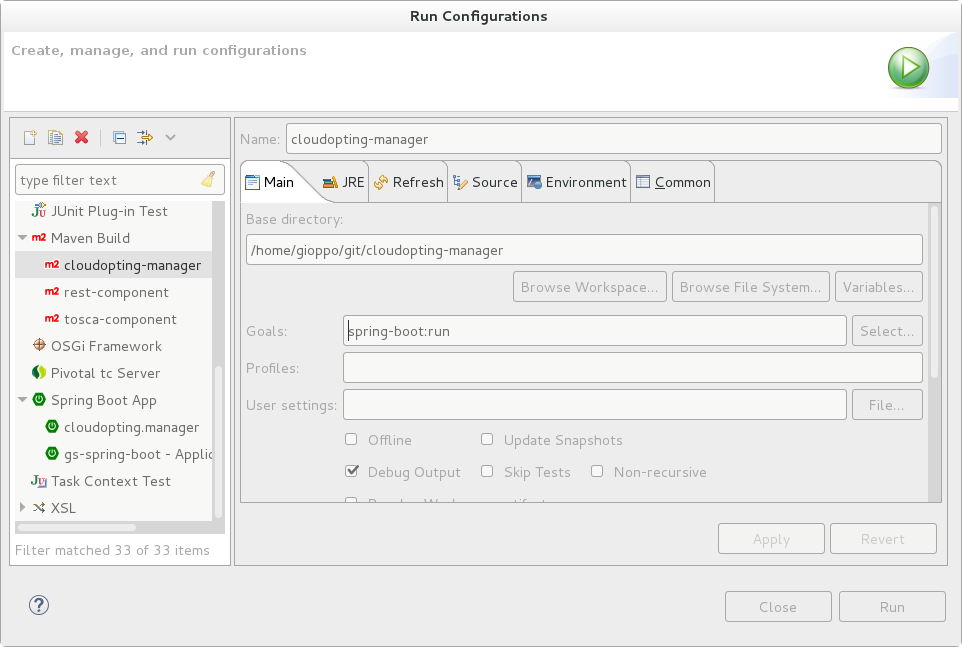Enable Skip Tests checkbox
This screenshot has width=962, height=647.
[x=487, y=471]
